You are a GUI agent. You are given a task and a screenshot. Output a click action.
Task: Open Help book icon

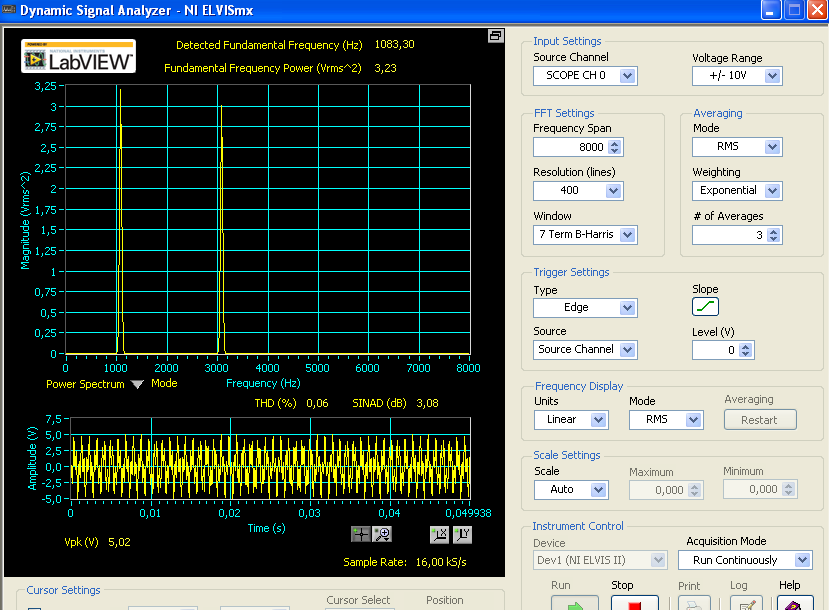[x=795, y=603]
